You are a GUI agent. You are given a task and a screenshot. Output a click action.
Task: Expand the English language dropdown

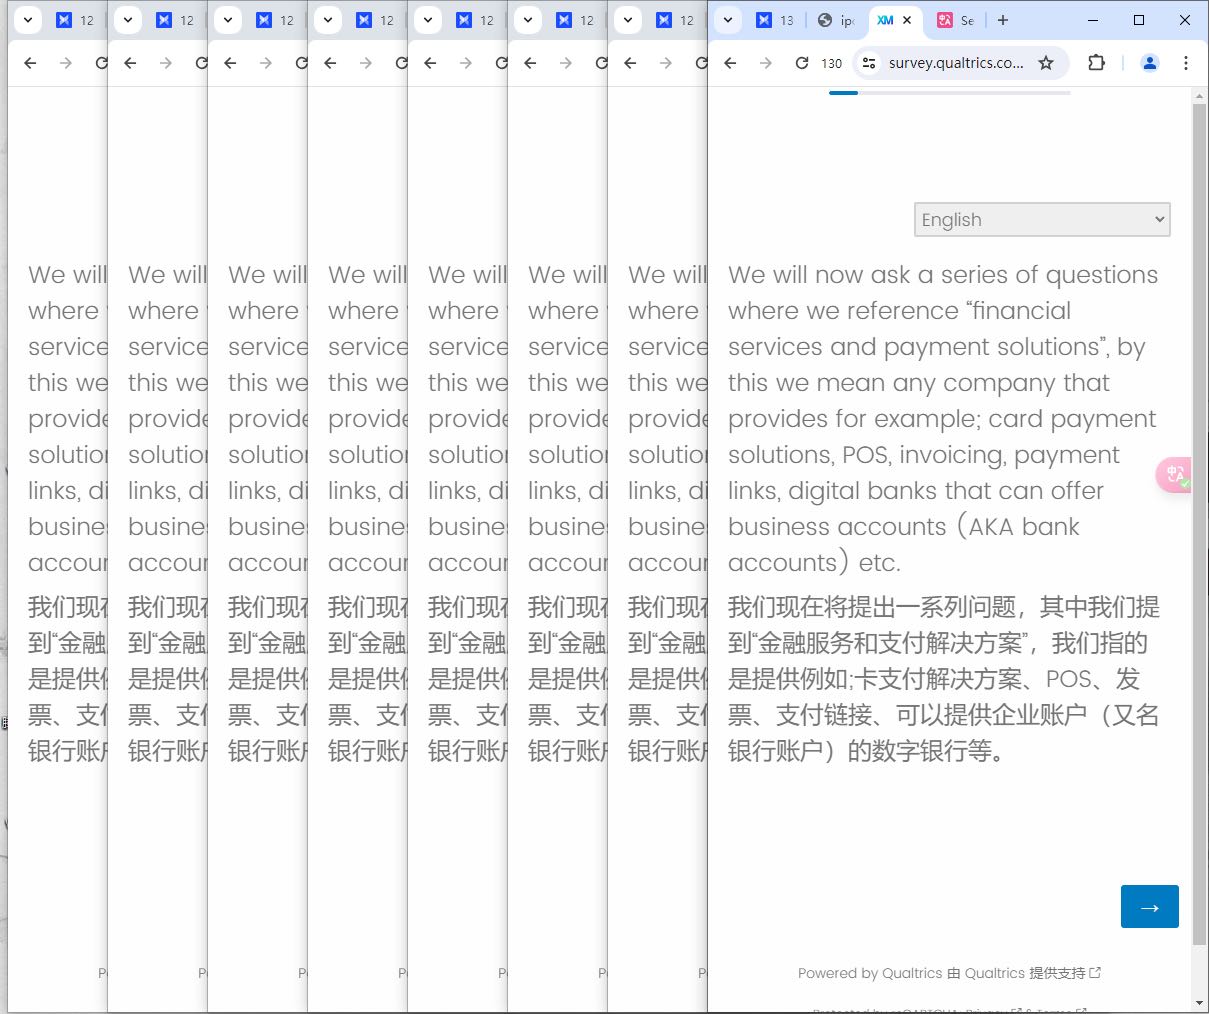[x=1042, y=220]
